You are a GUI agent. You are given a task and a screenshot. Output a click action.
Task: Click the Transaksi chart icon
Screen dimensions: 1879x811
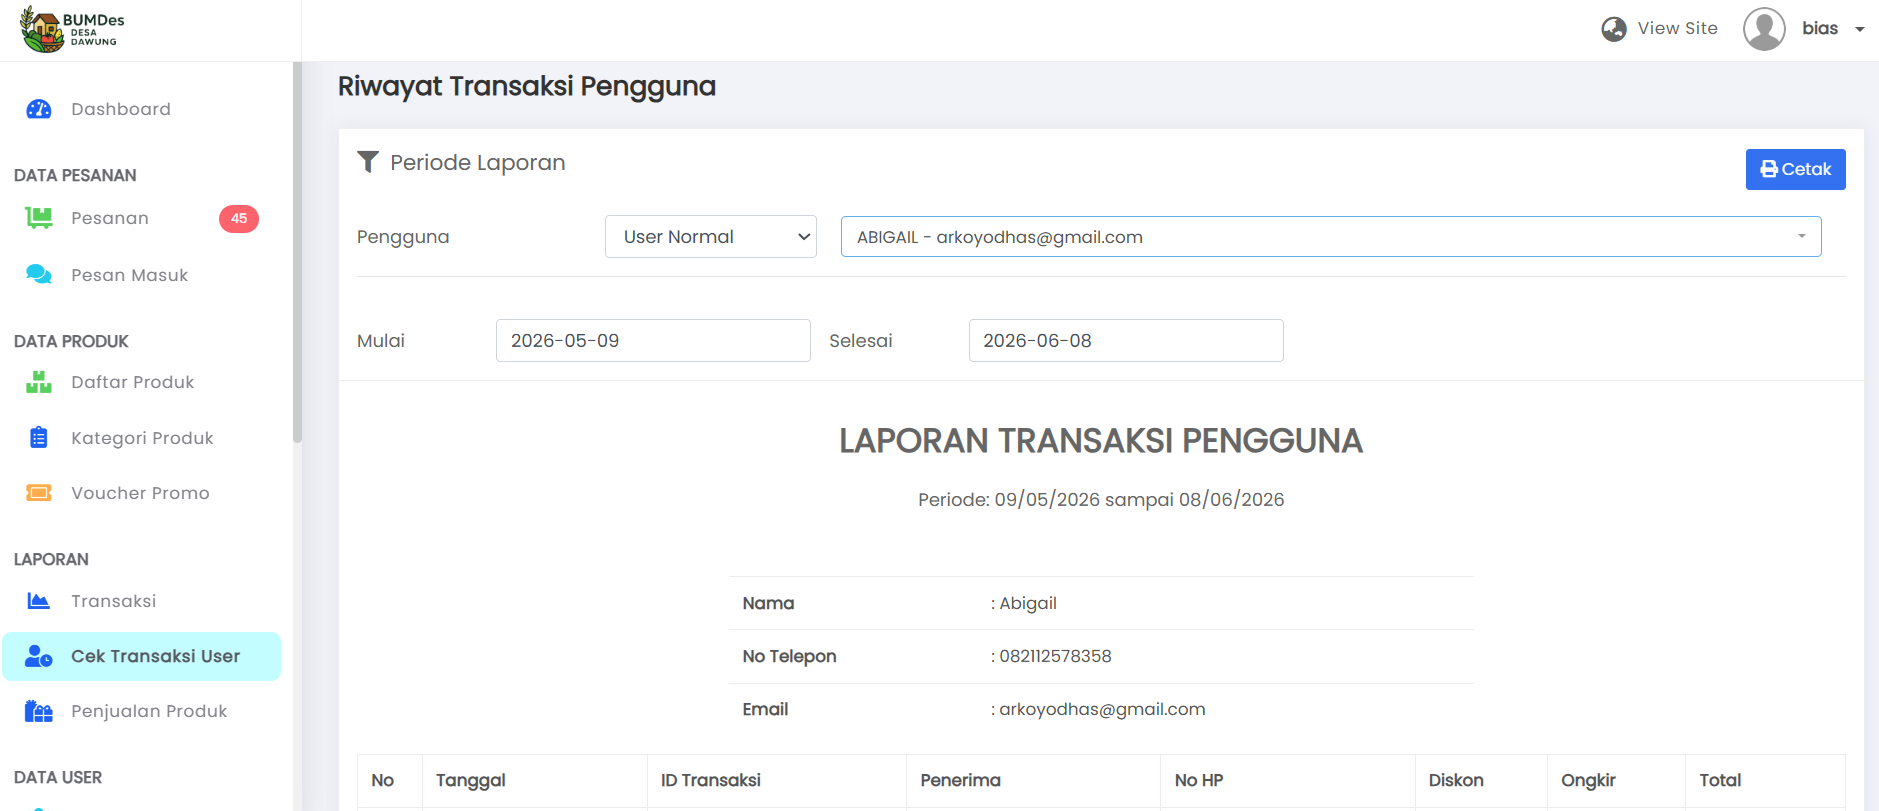point(39,600)
